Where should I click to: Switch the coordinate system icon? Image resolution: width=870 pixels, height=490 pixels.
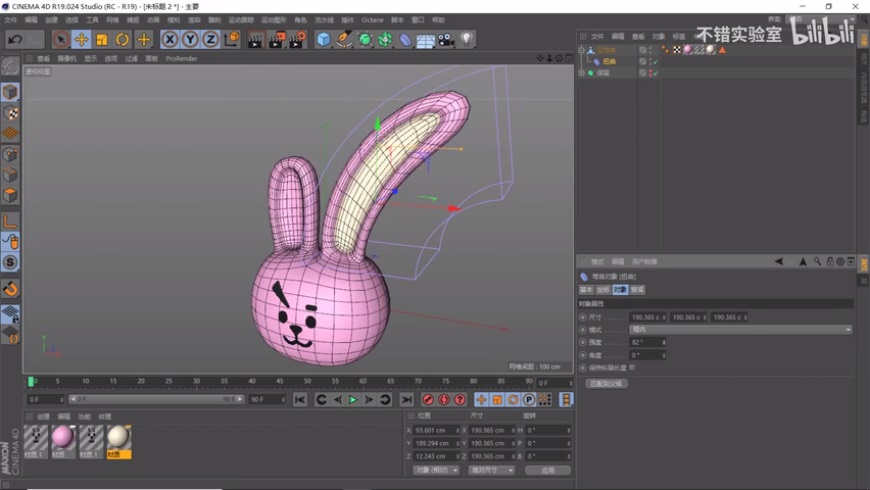coord(231,39)
